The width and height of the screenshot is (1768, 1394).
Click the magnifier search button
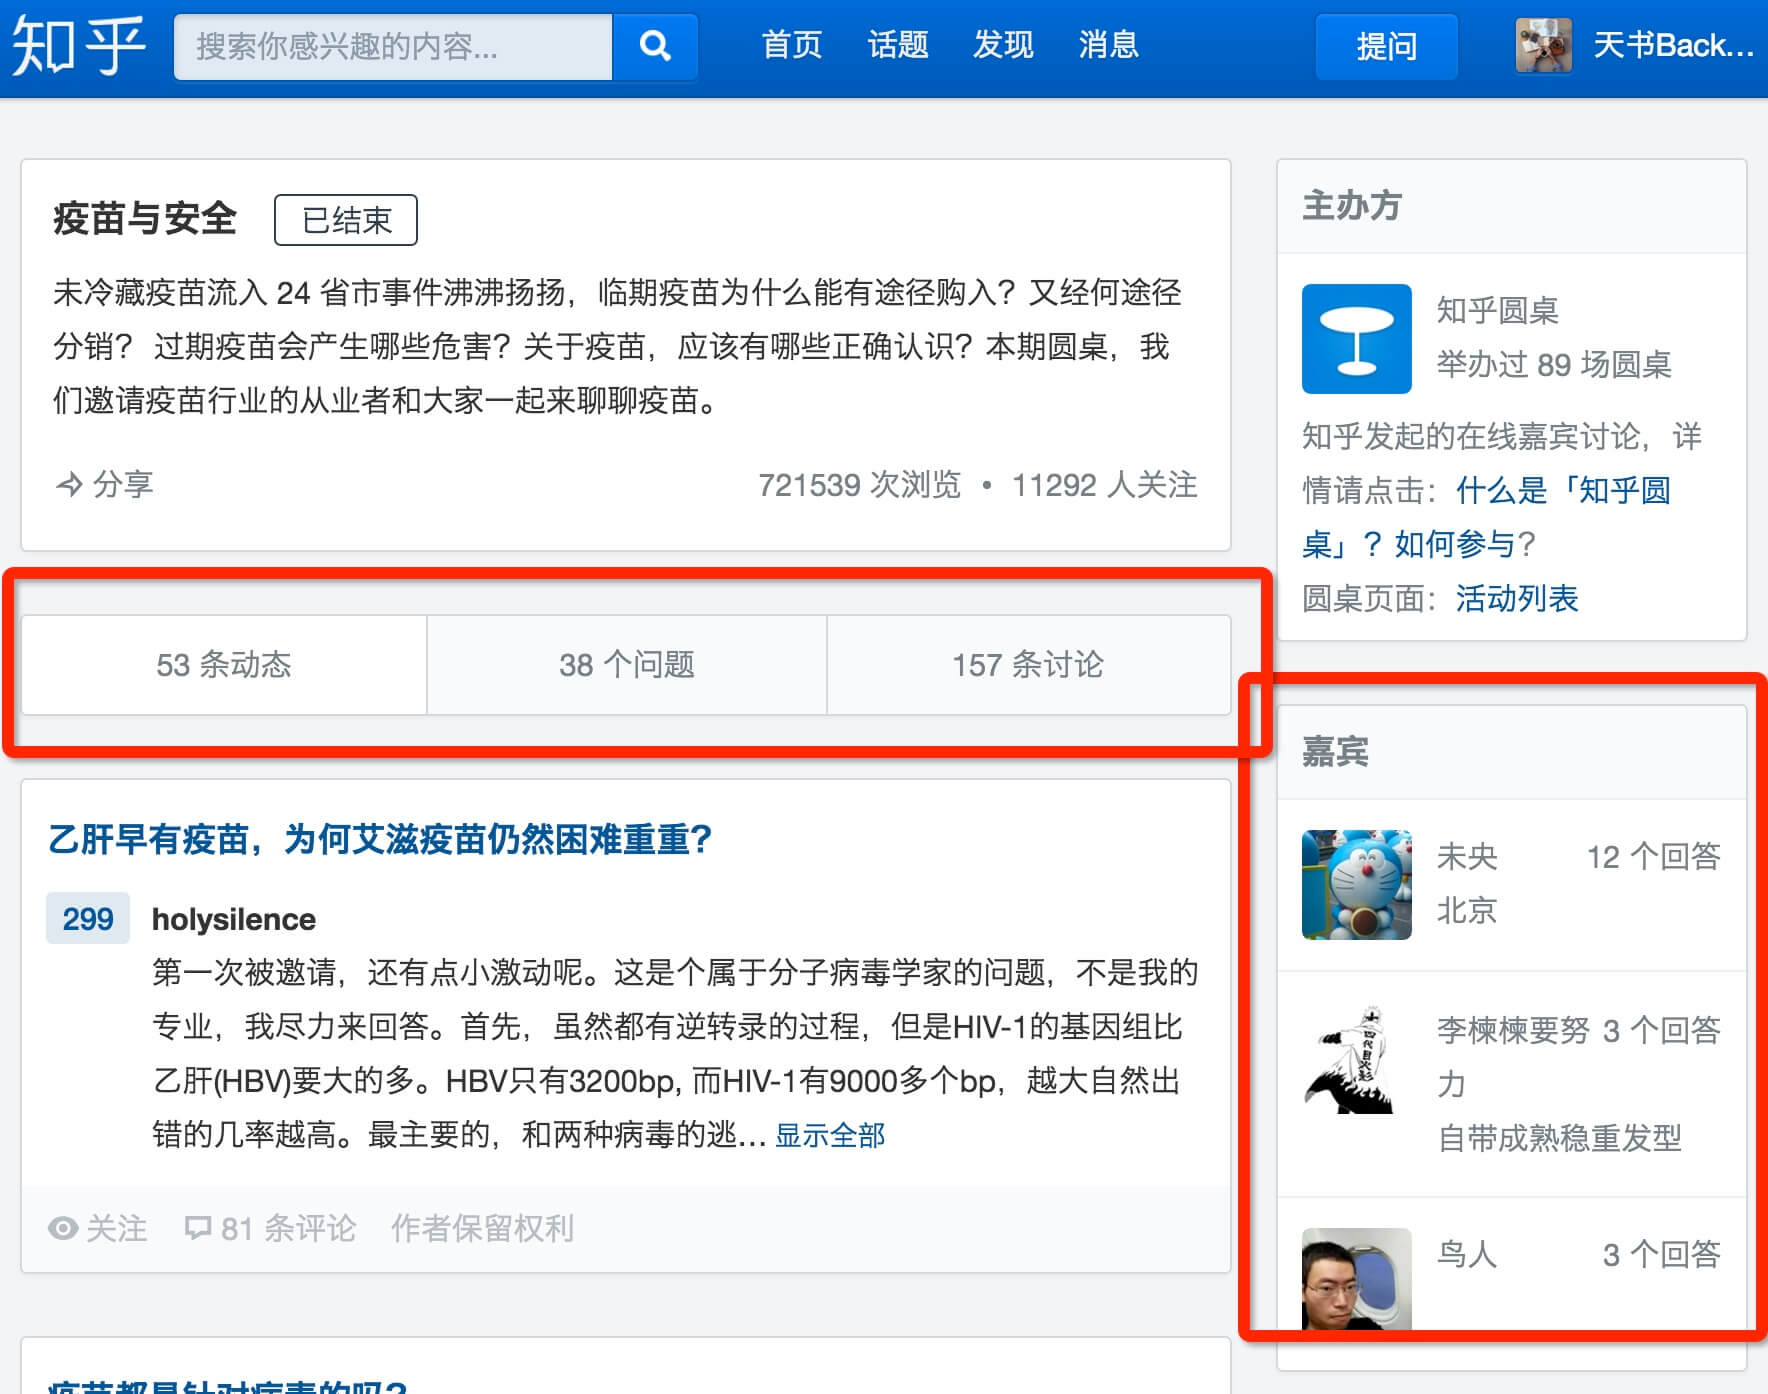(x=655, y=46)
